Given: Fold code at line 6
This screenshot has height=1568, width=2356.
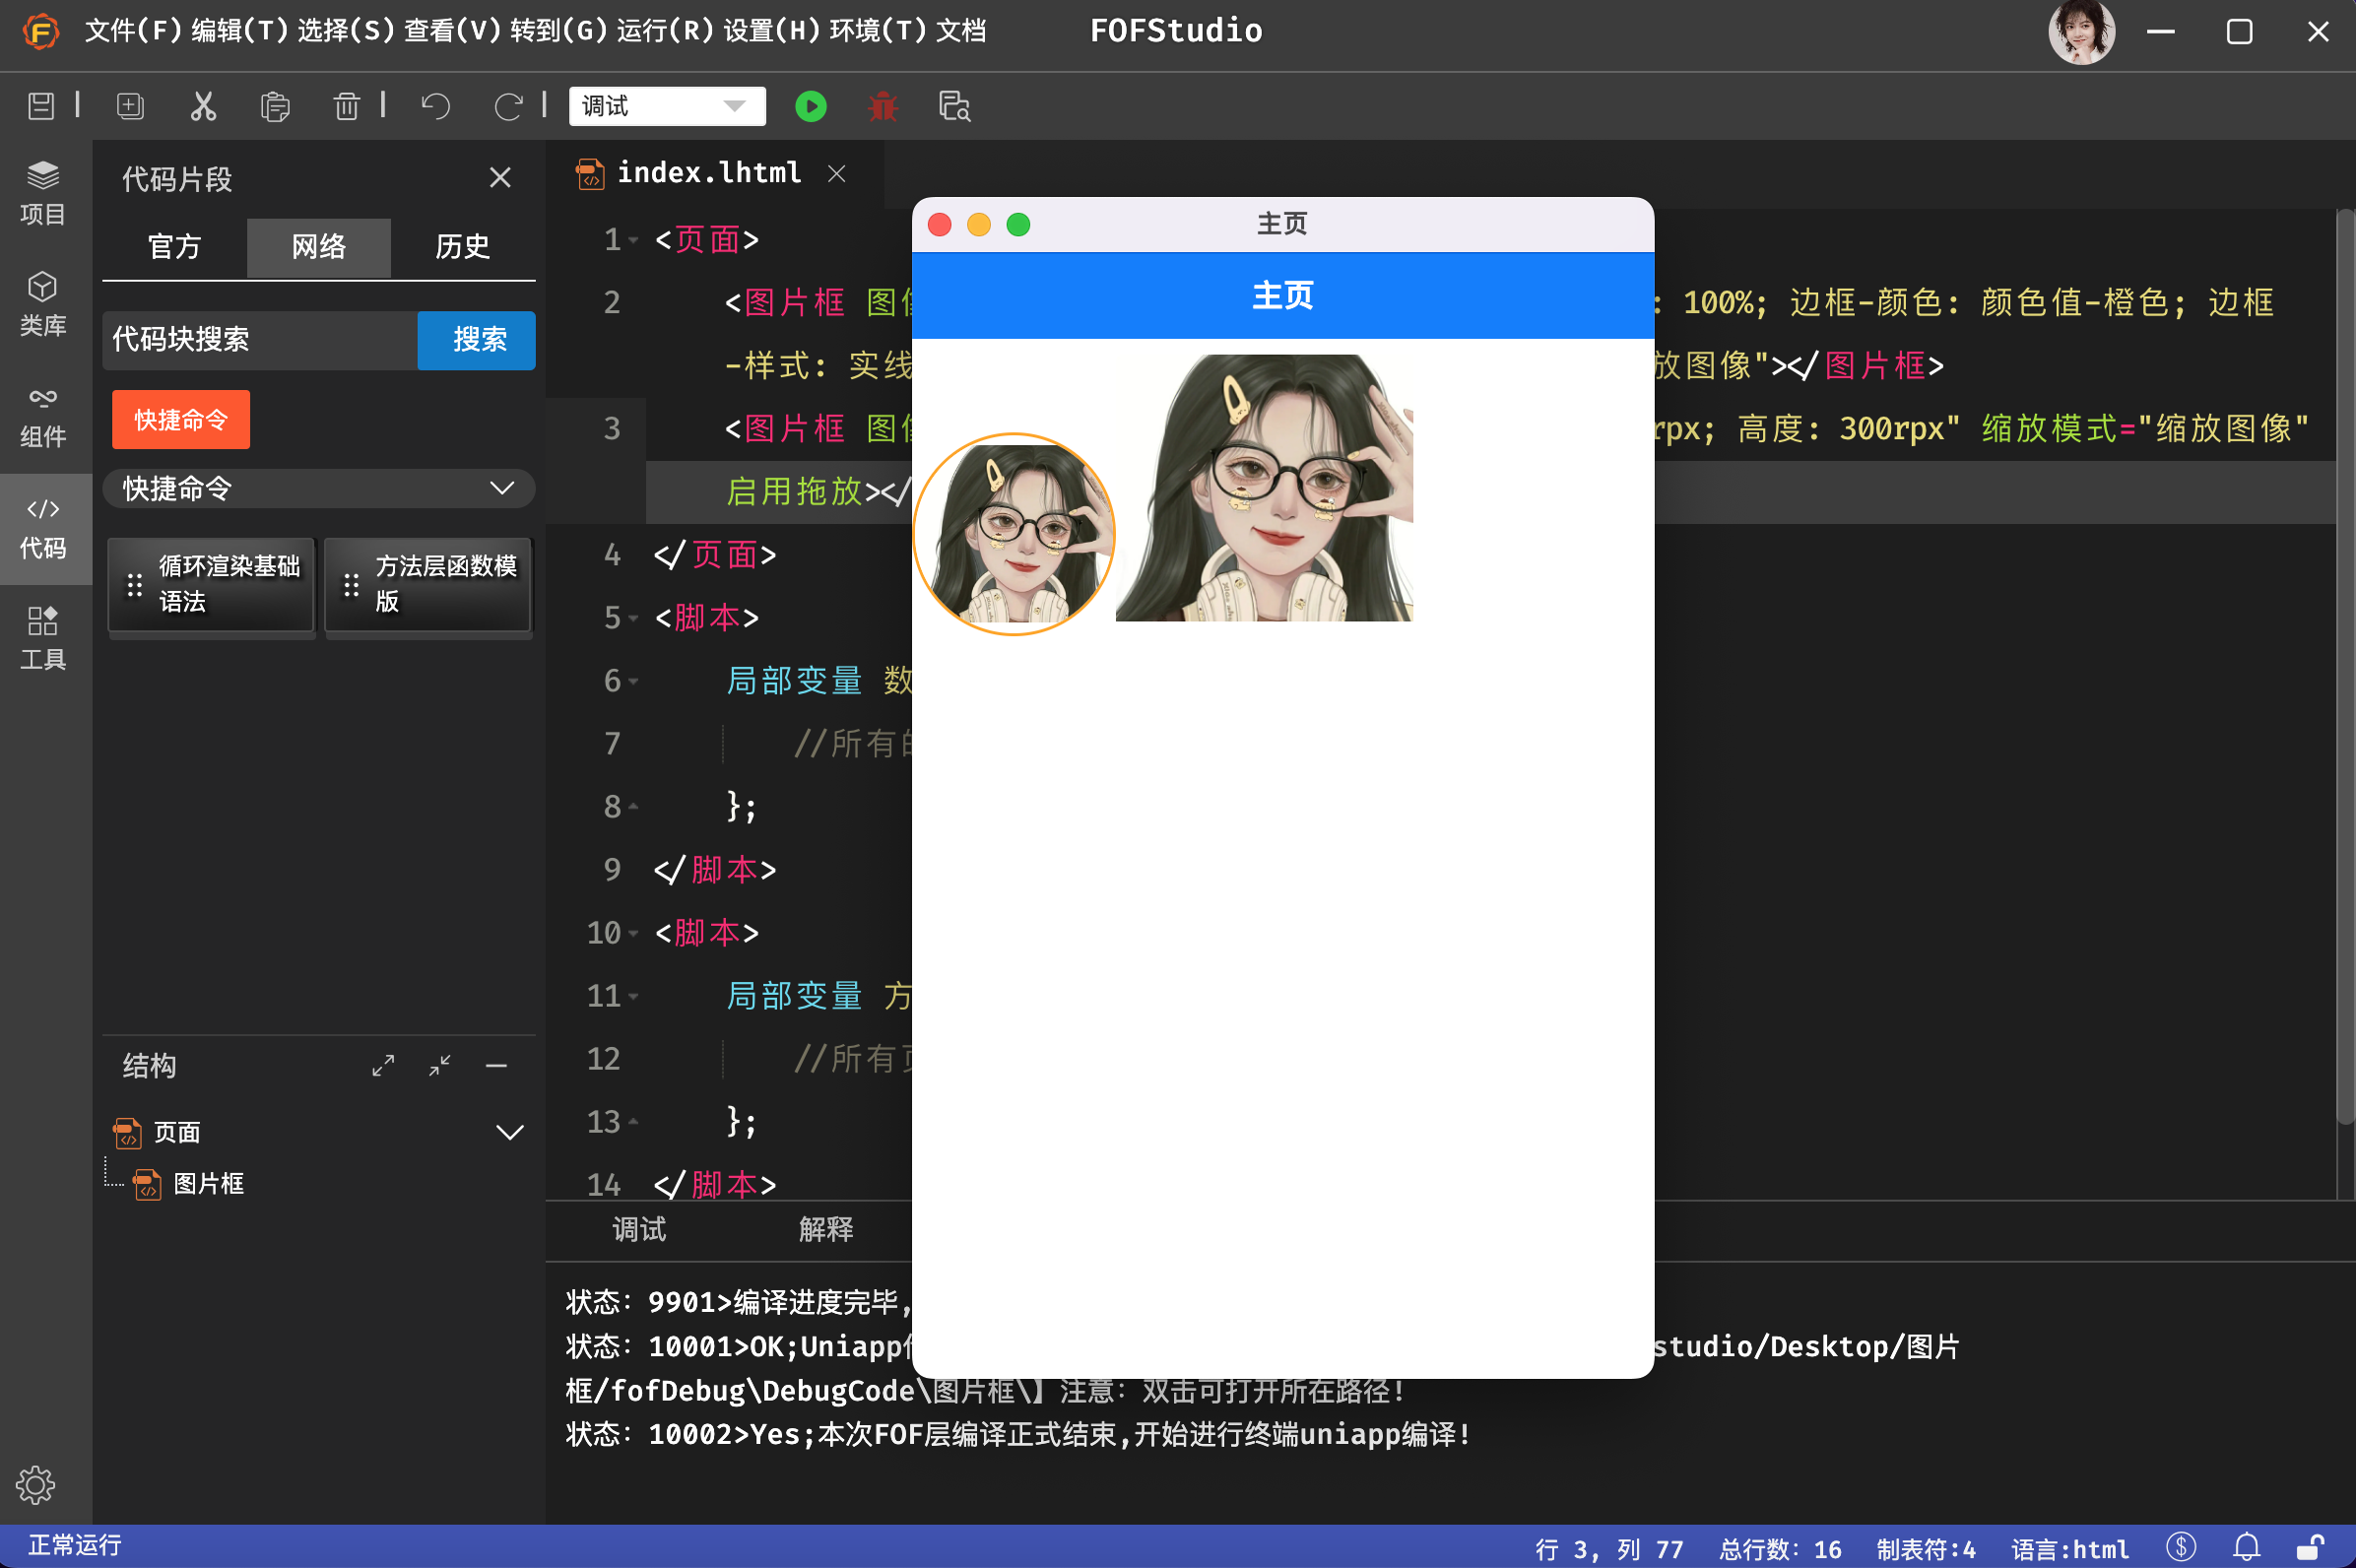Looking at the screenshot, I should coord(634,681).
